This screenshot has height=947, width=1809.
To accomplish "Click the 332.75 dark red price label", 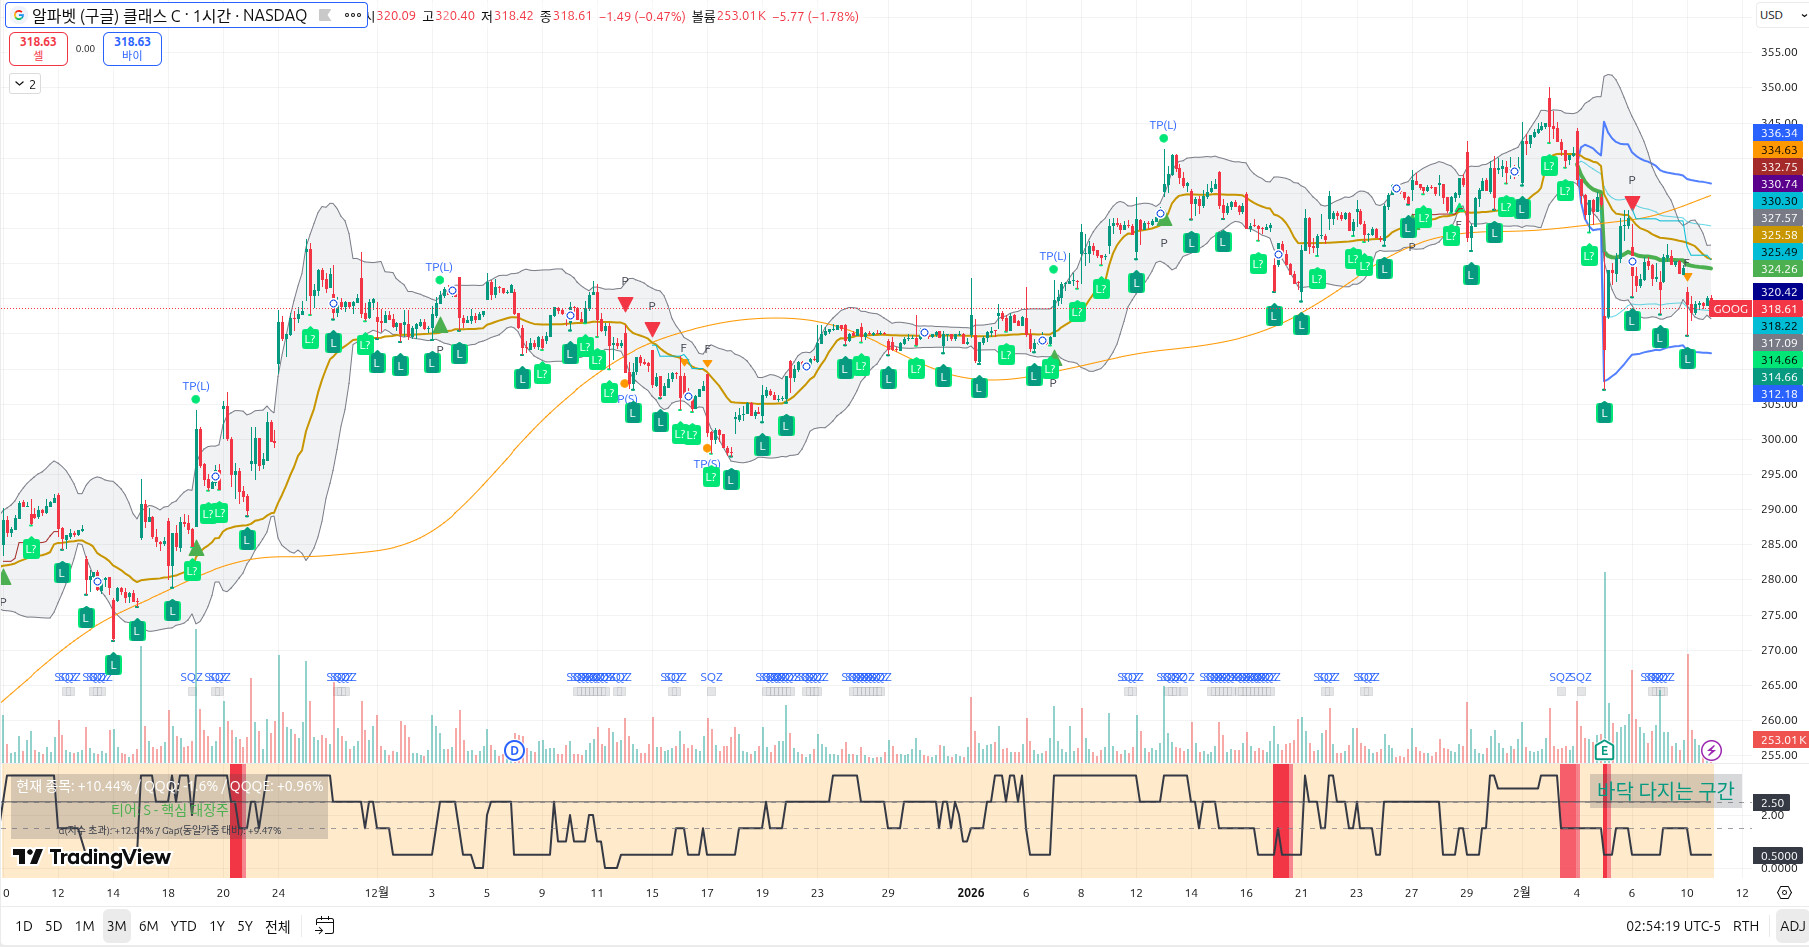I will click(1778, 167).
